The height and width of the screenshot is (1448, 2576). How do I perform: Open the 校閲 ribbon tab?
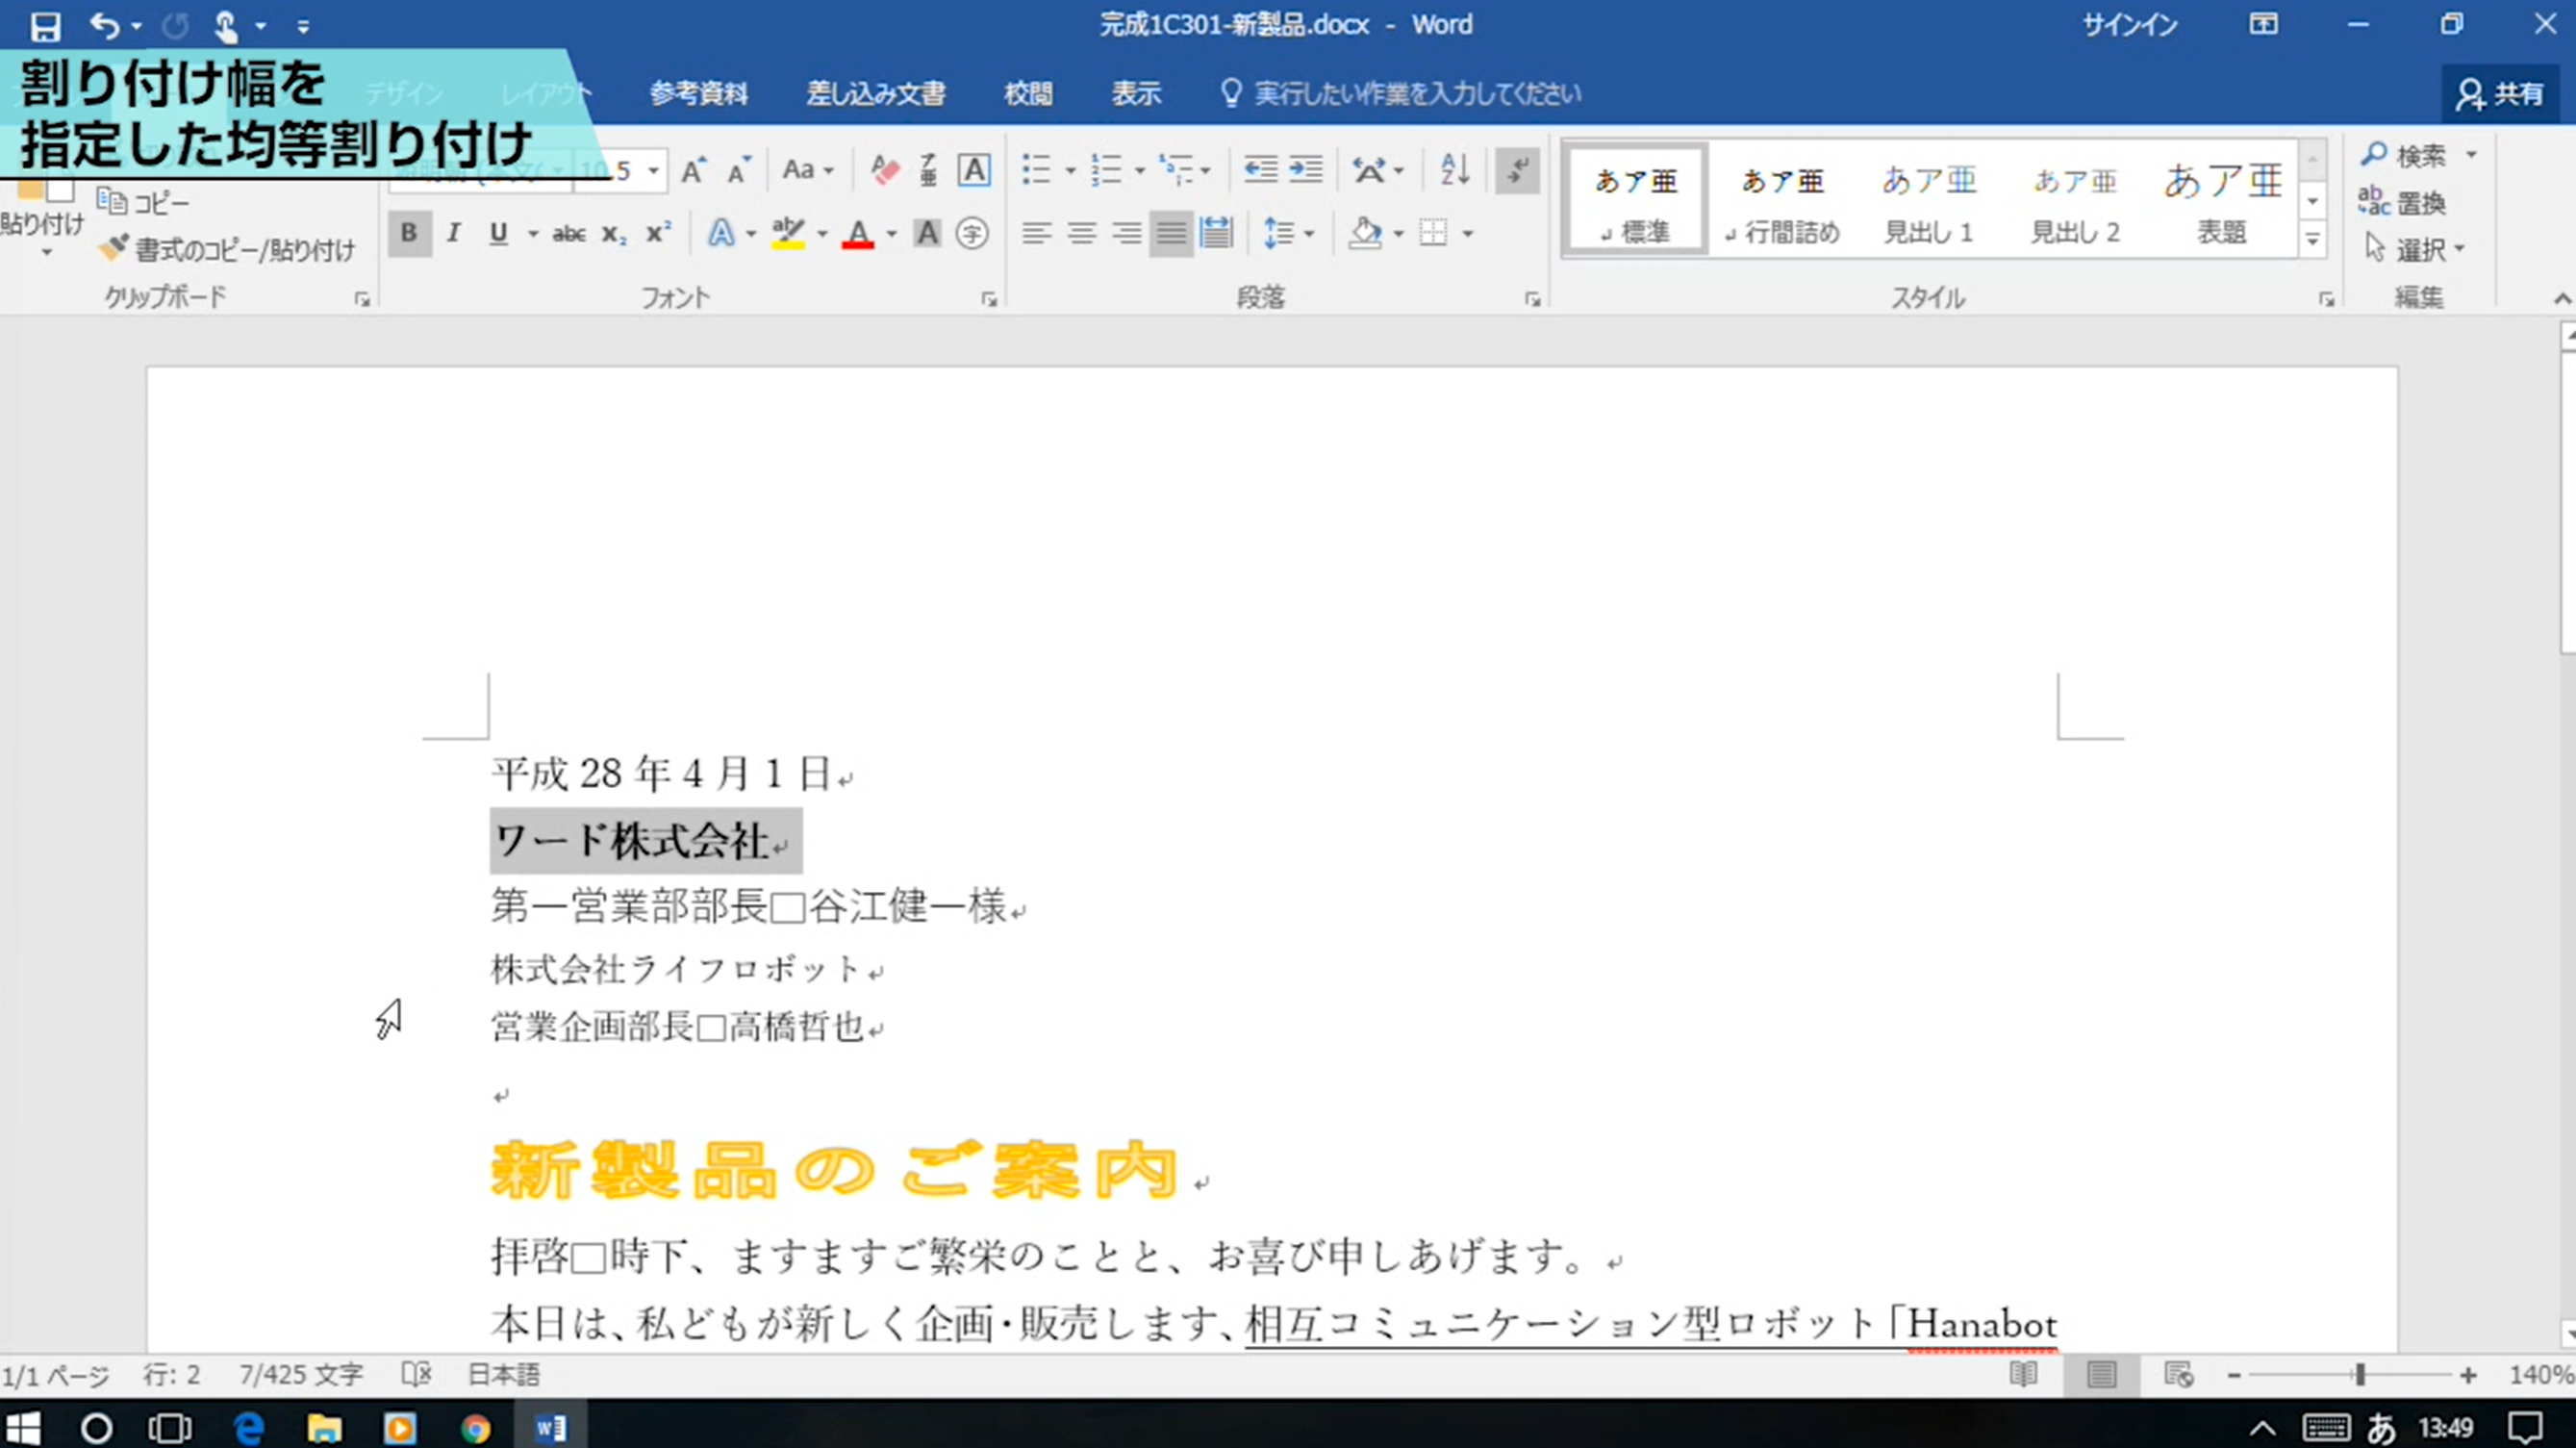click(1028, 94)
